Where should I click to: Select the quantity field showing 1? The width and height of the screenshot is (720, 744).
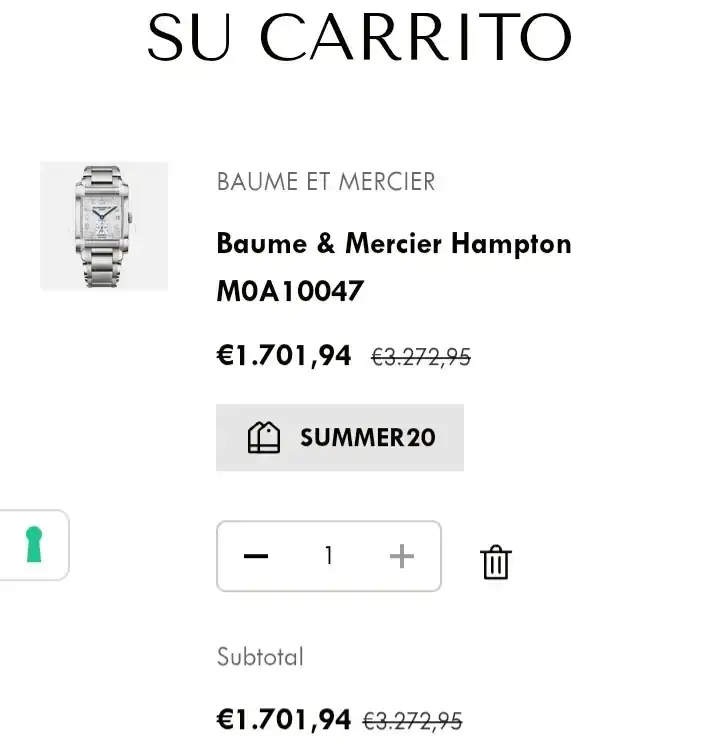[328, 556]
